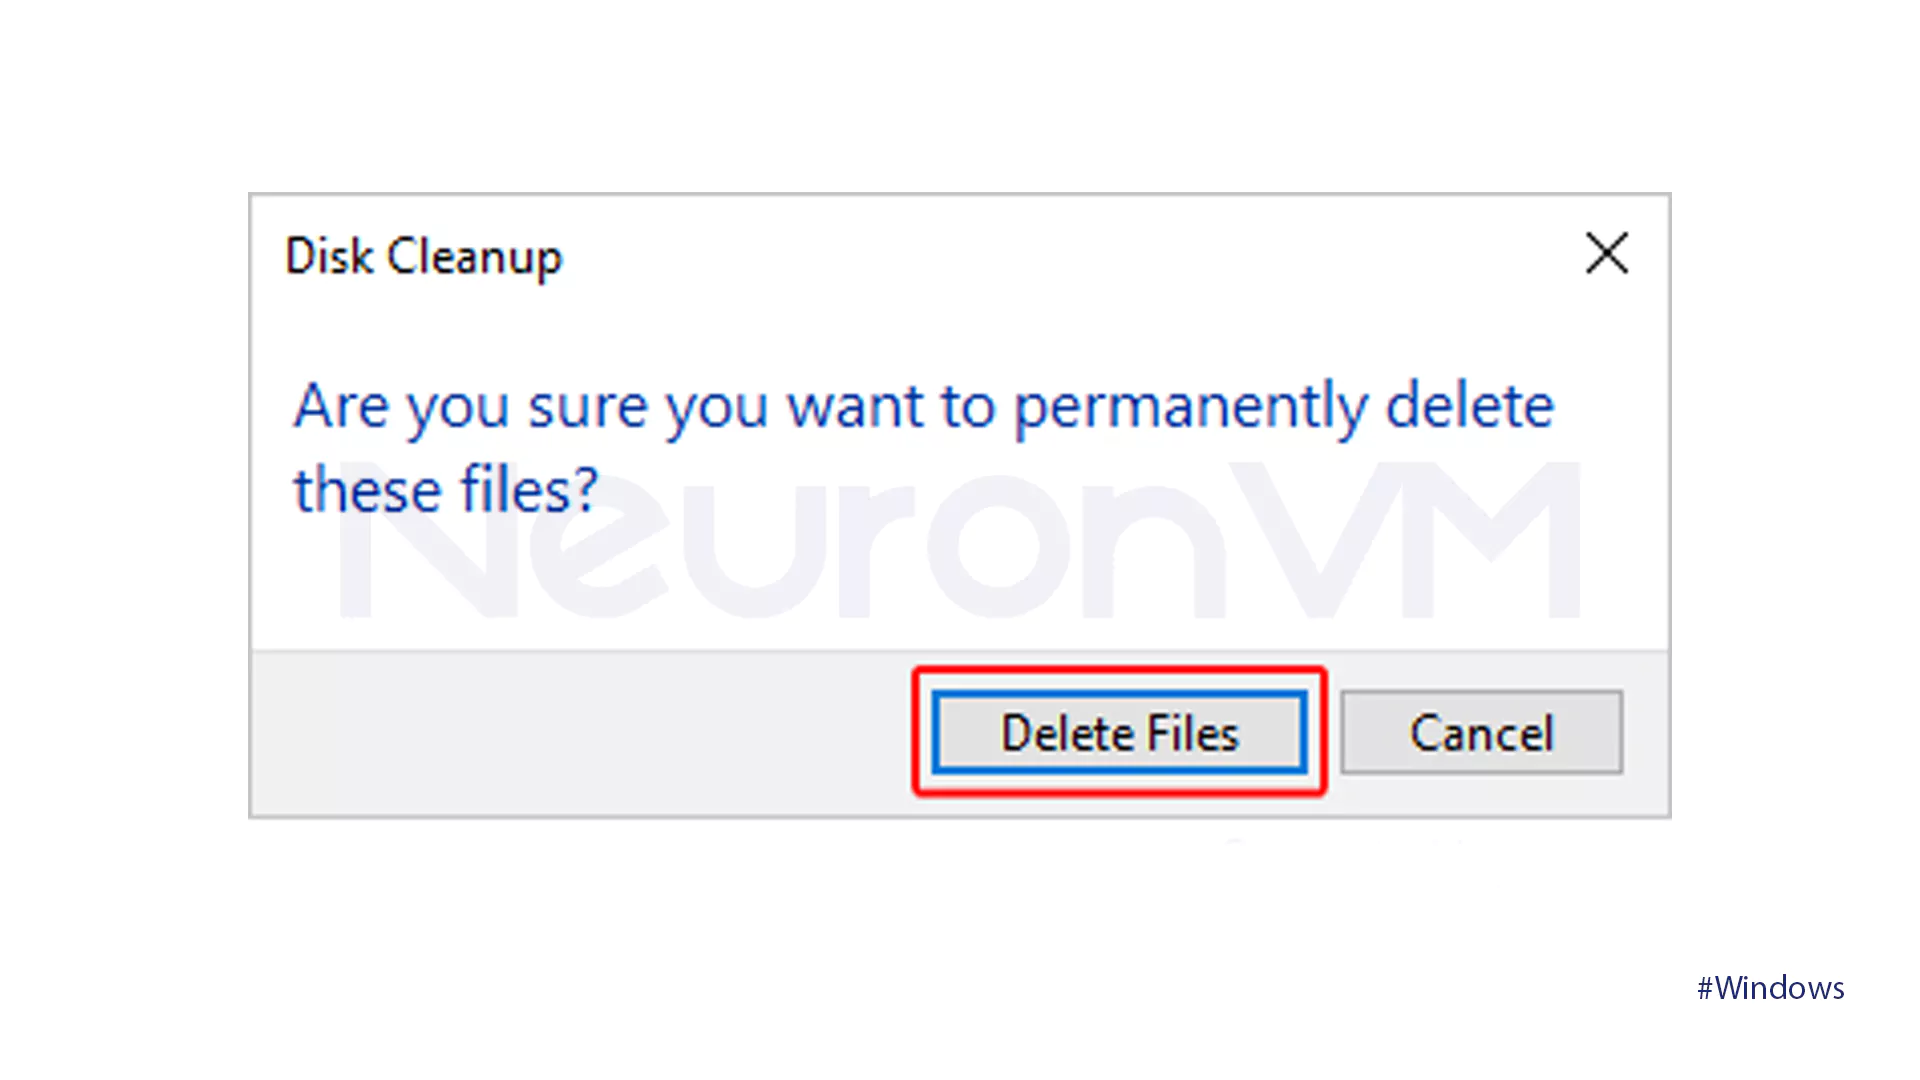Click the #Windows hashtag label
This screenshot has height=1080, width=1920.
click(1770, 988)
